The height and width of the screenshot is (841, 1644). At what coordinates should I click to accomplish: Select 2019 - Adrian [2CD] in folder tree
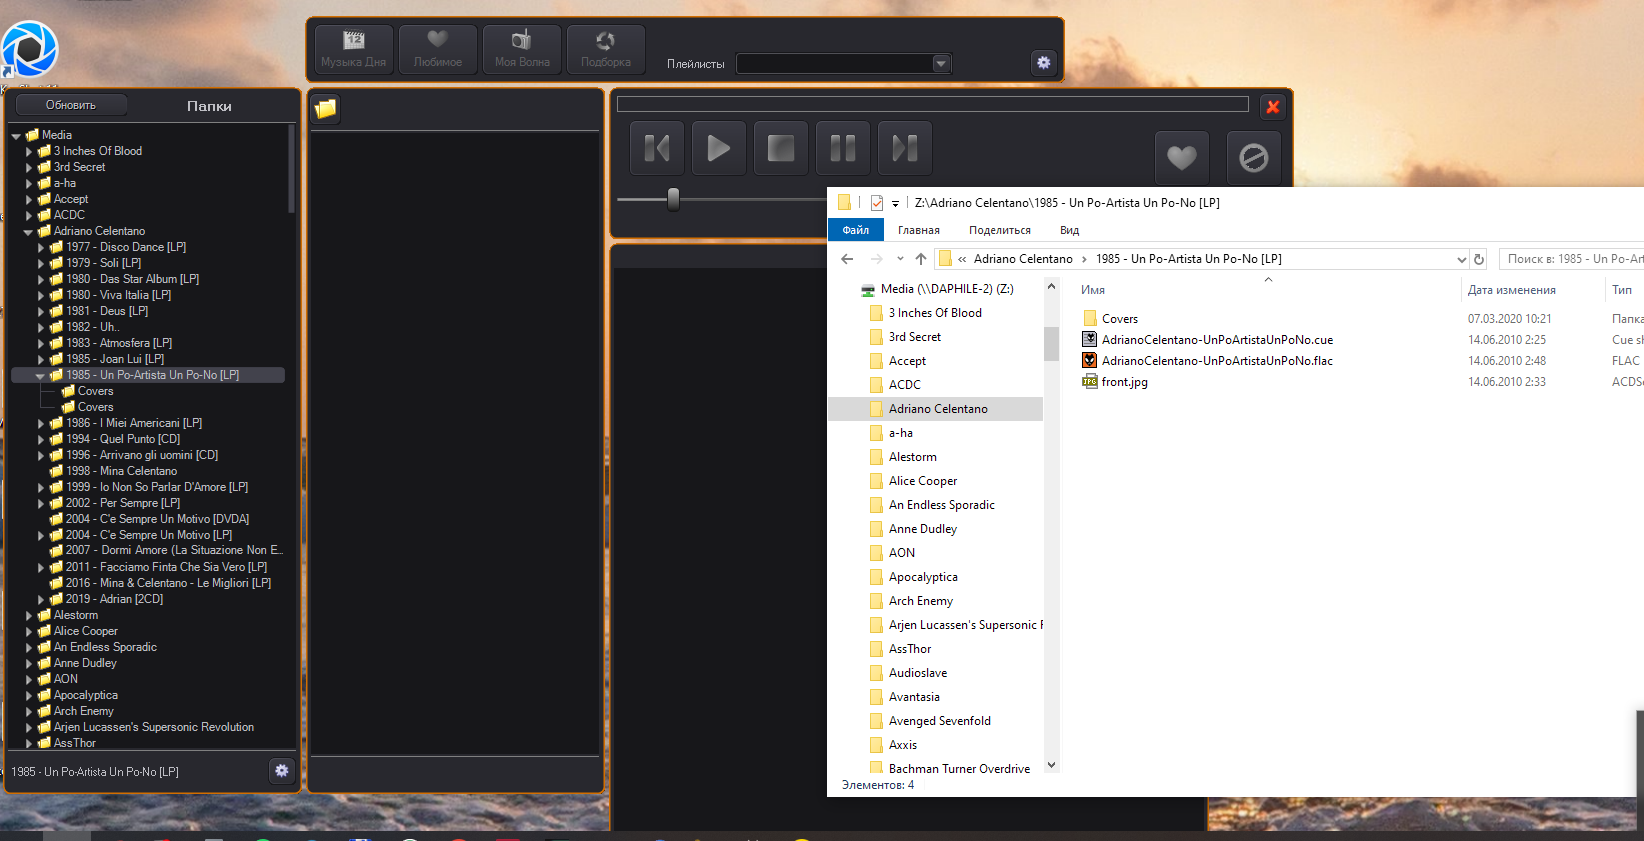[x=114, y=599]
